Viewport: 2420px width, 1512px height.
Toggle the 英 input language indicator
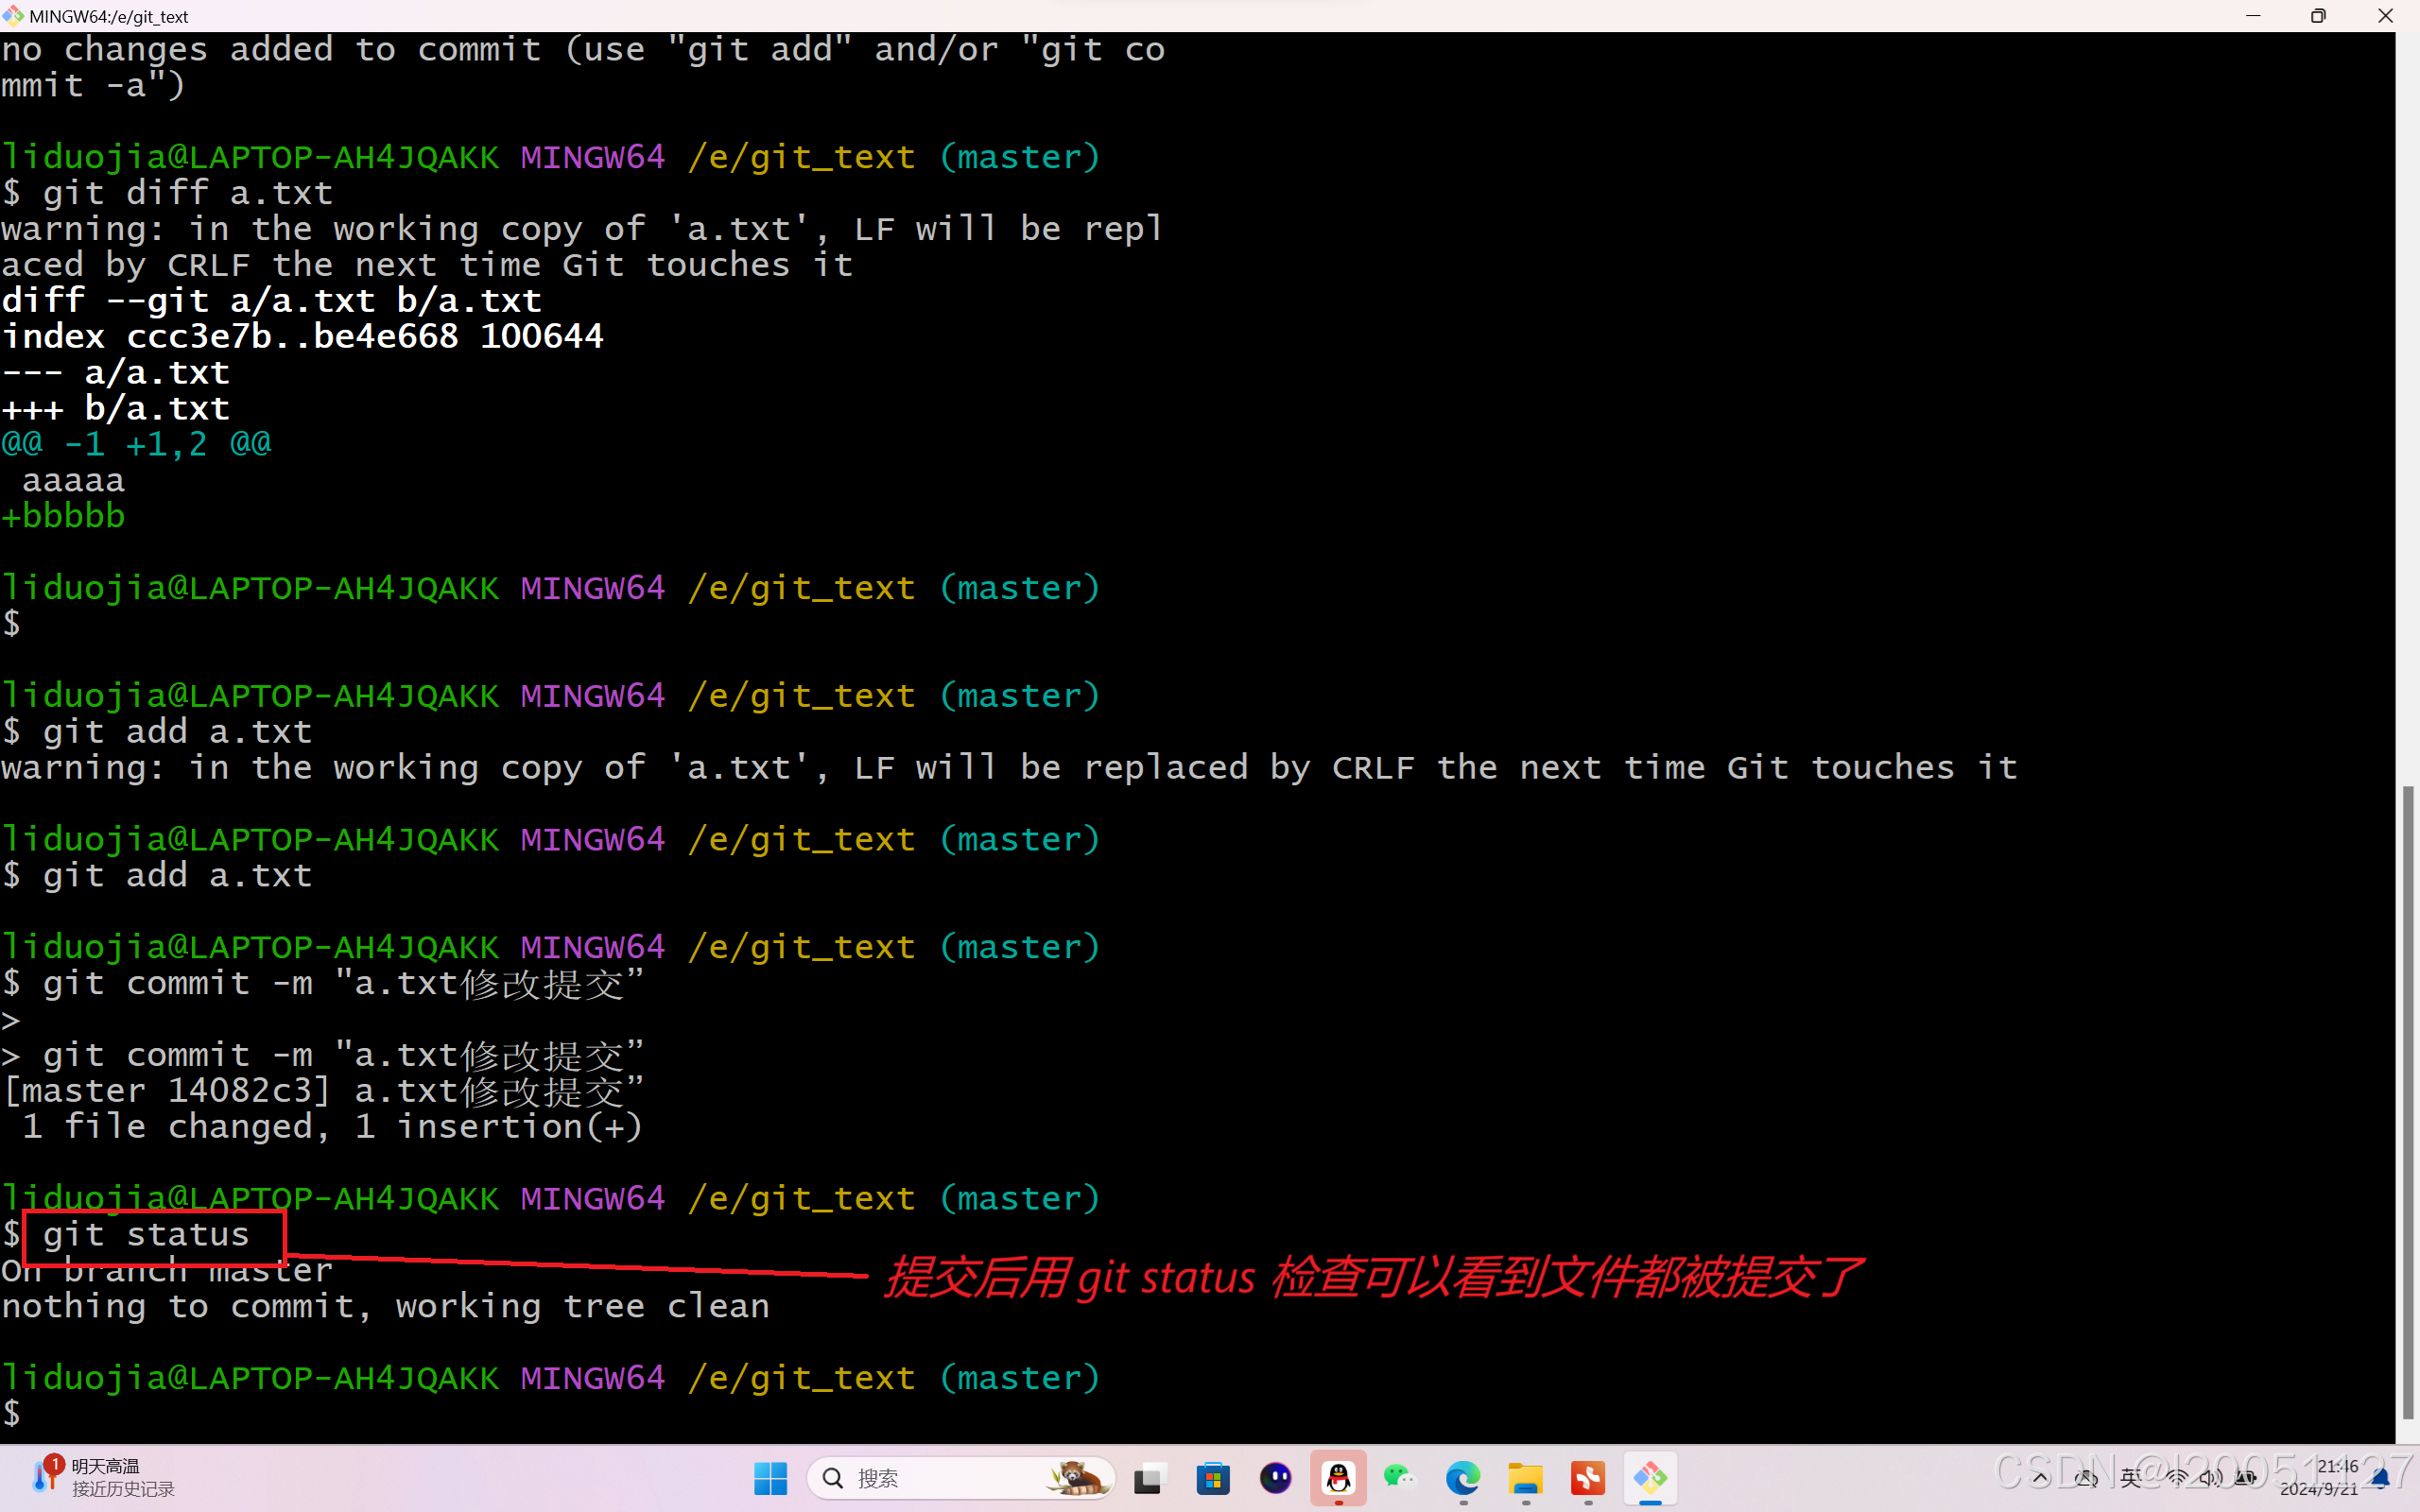pyautogui.click(x=2131, y=1478)
